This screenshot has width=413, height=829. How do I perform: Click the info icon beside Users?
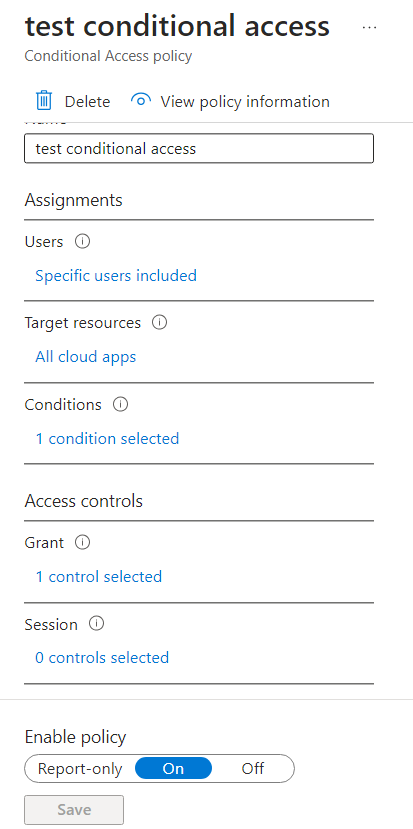(82, 242)
